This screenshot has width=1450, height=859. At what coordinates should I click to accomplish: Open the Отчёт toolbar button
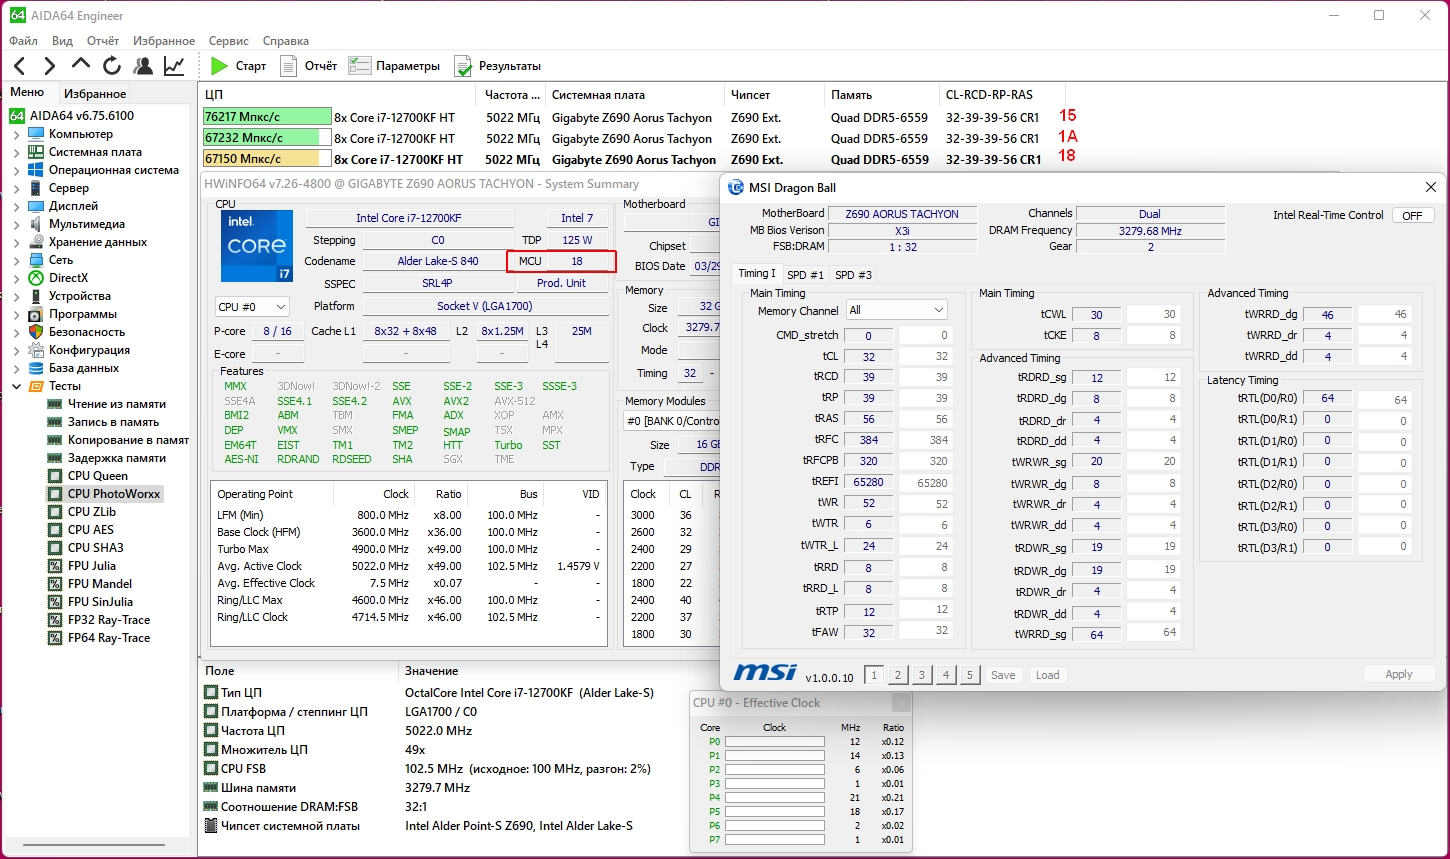308,66
